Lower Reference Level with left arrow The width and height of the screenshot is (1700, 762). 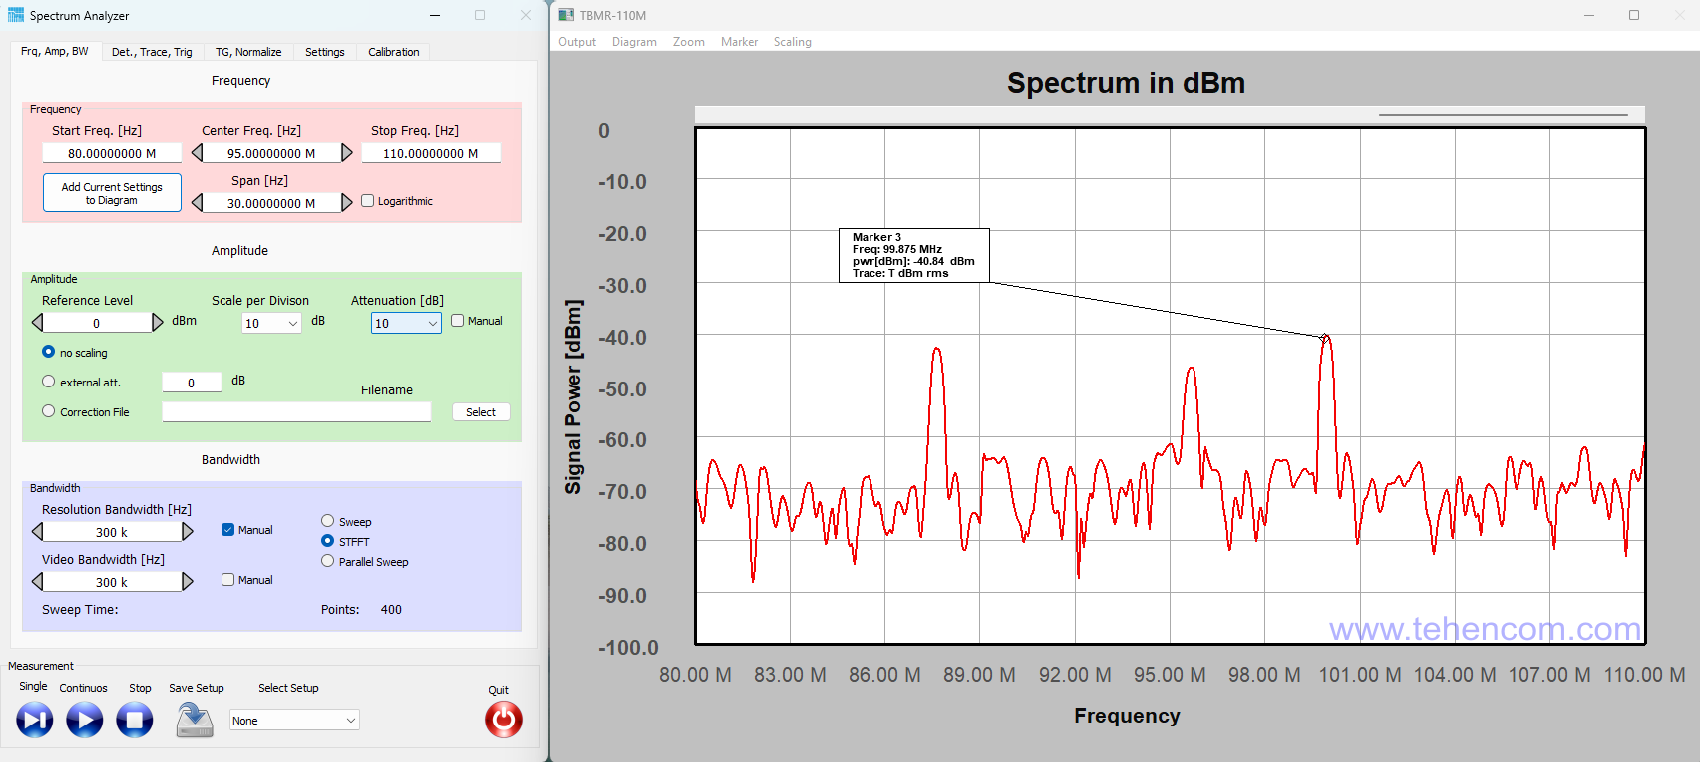pos(37,322)
